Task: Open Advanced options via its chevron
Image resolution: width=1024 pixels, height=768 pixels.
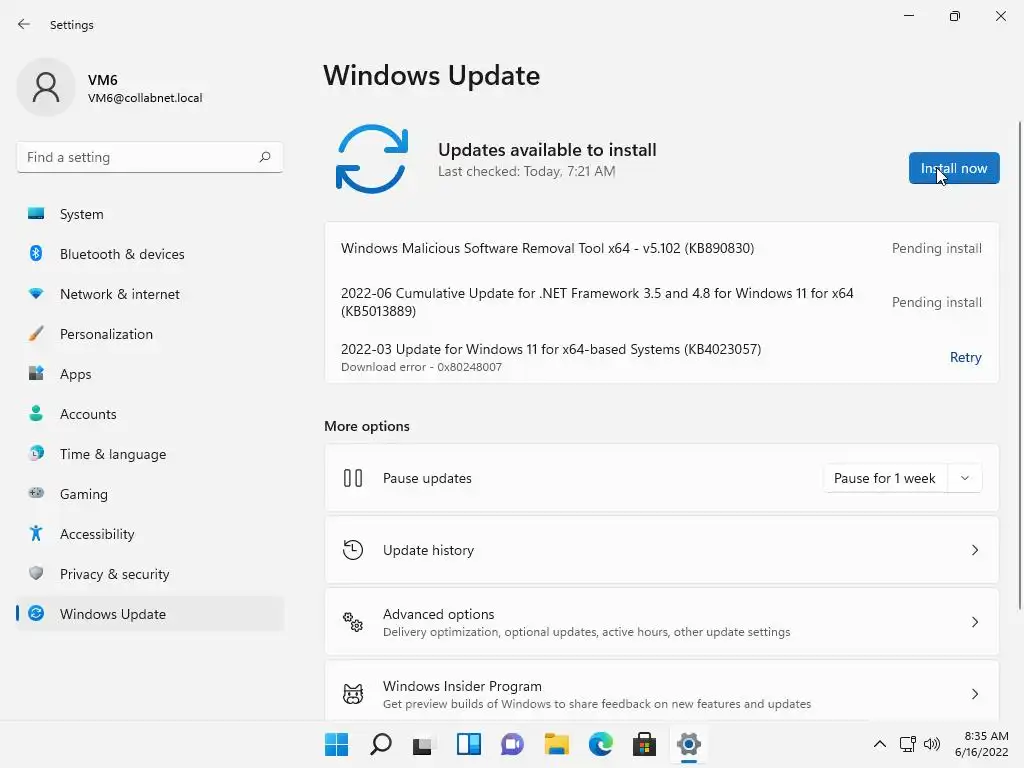Action: point(974,622)
